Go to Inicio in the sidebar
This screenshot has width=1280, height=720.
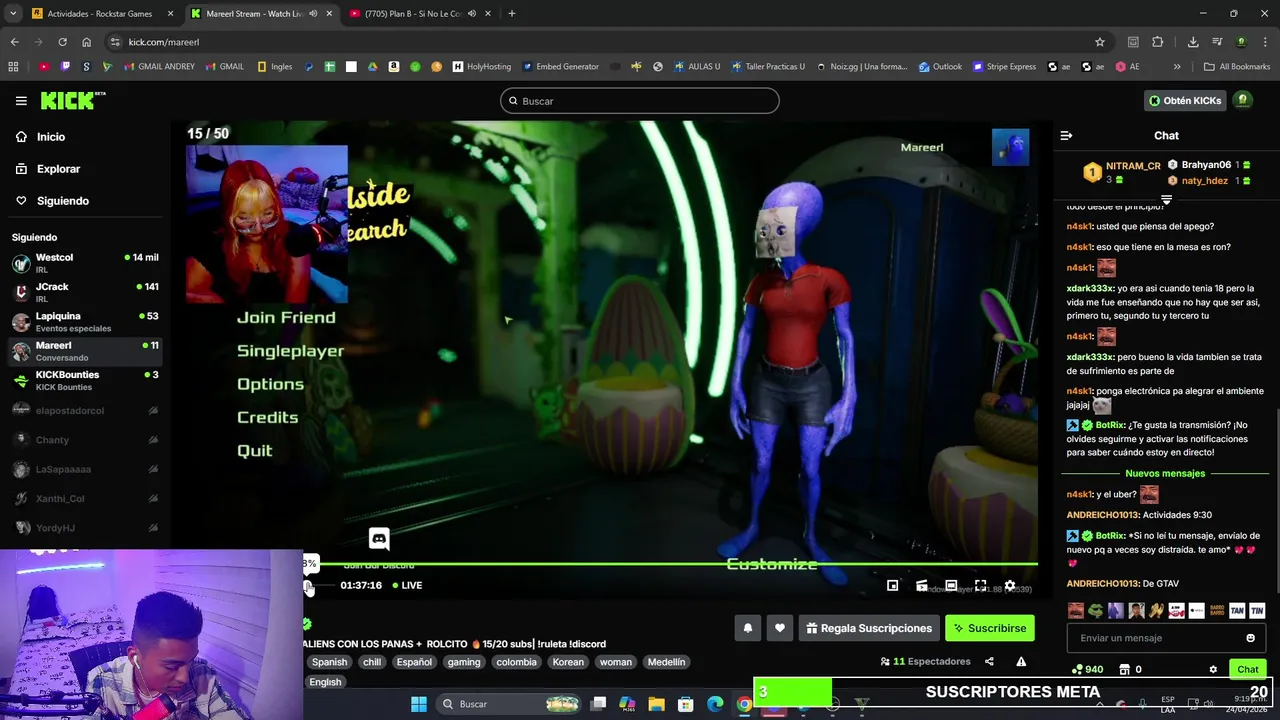tap(40, 137)
